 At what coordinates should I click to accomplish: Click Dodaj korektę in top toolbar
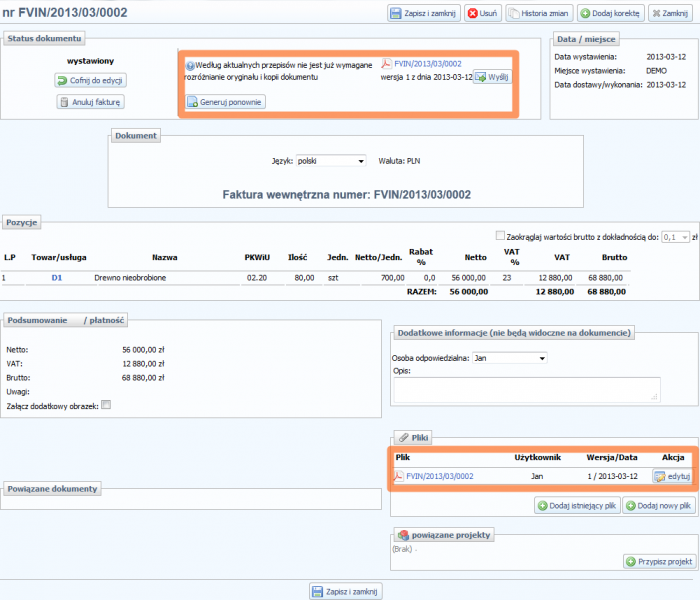point(610,13)
